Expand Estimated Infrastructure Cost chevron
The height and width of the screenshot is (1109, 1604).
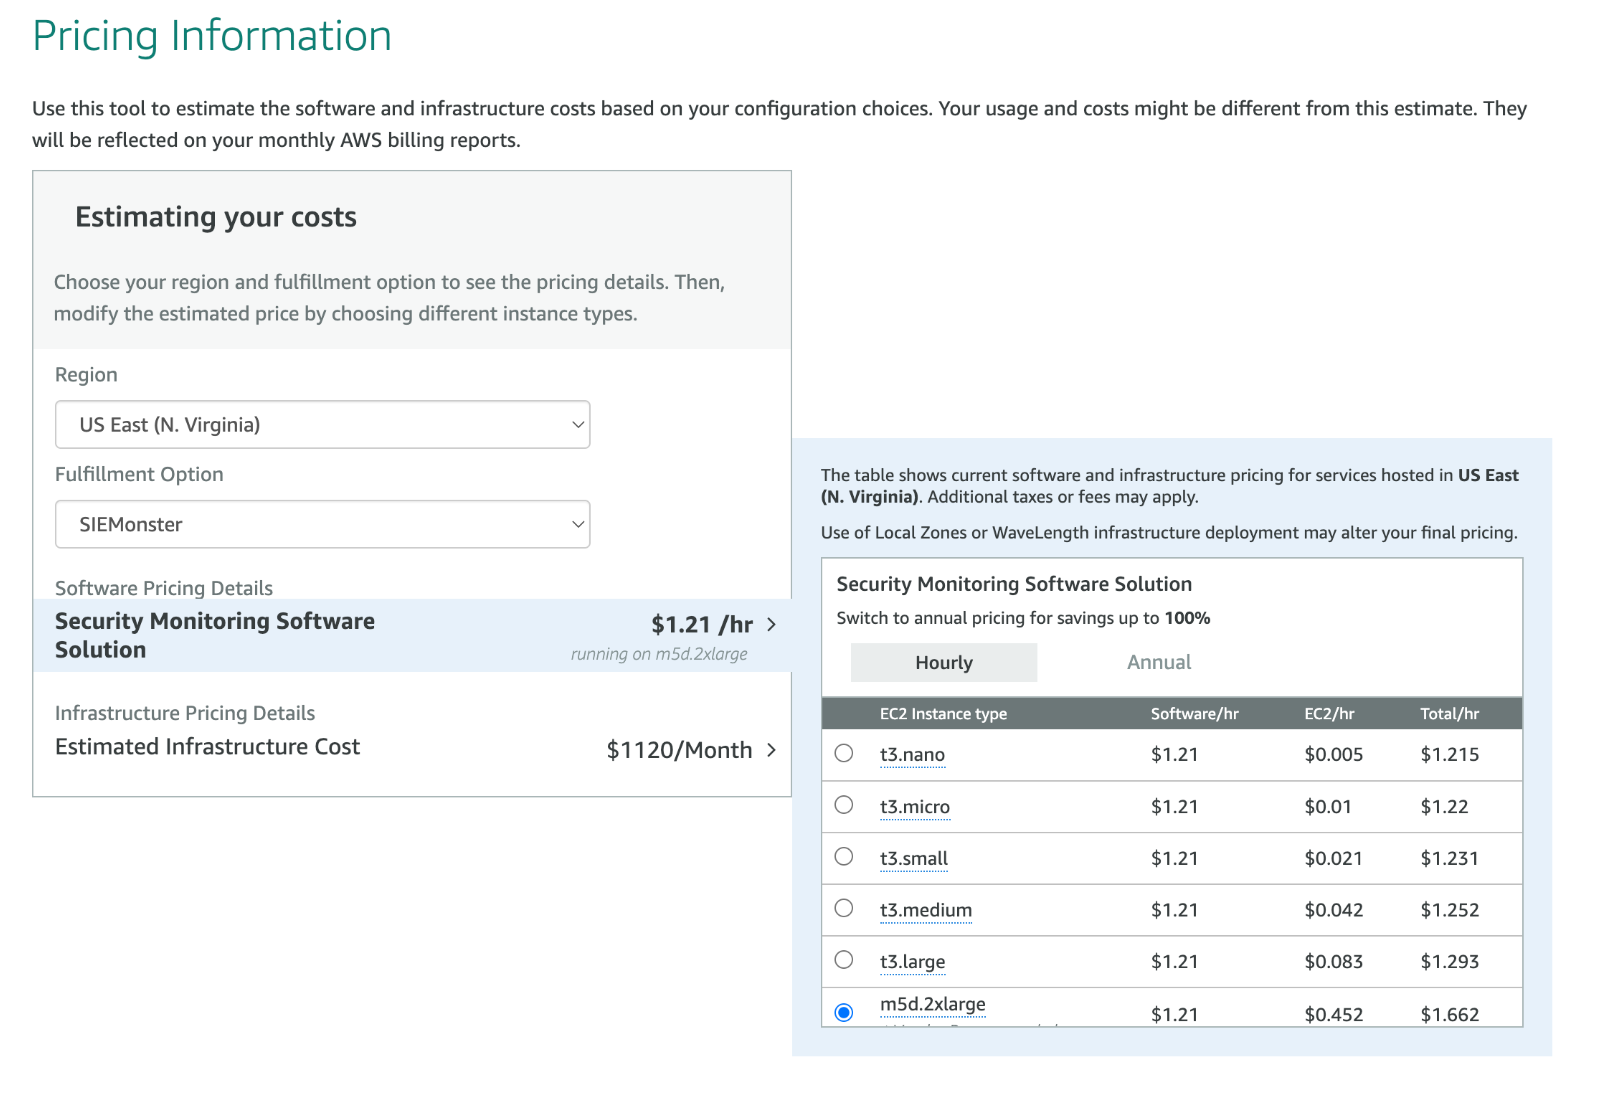click(x=771, y=750)
